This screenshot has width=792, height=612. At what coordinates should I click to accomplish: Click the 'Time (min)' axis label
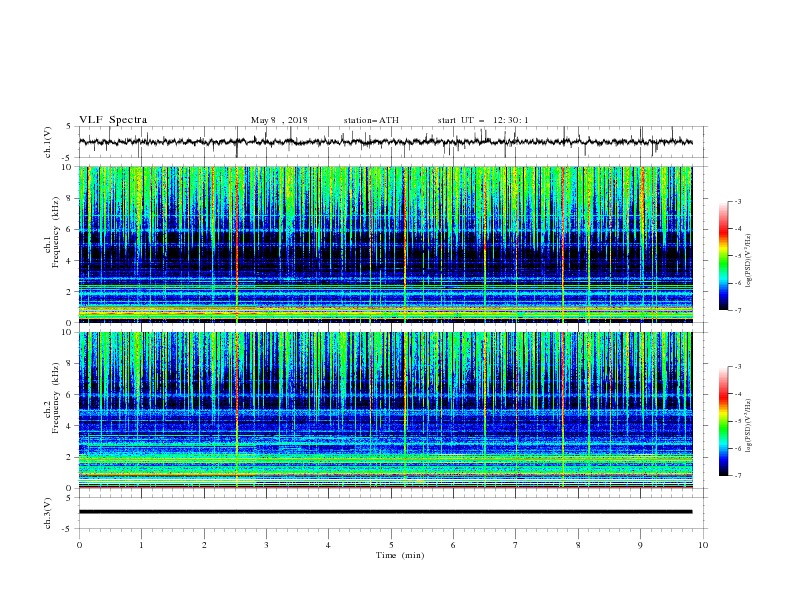[400, 555]
